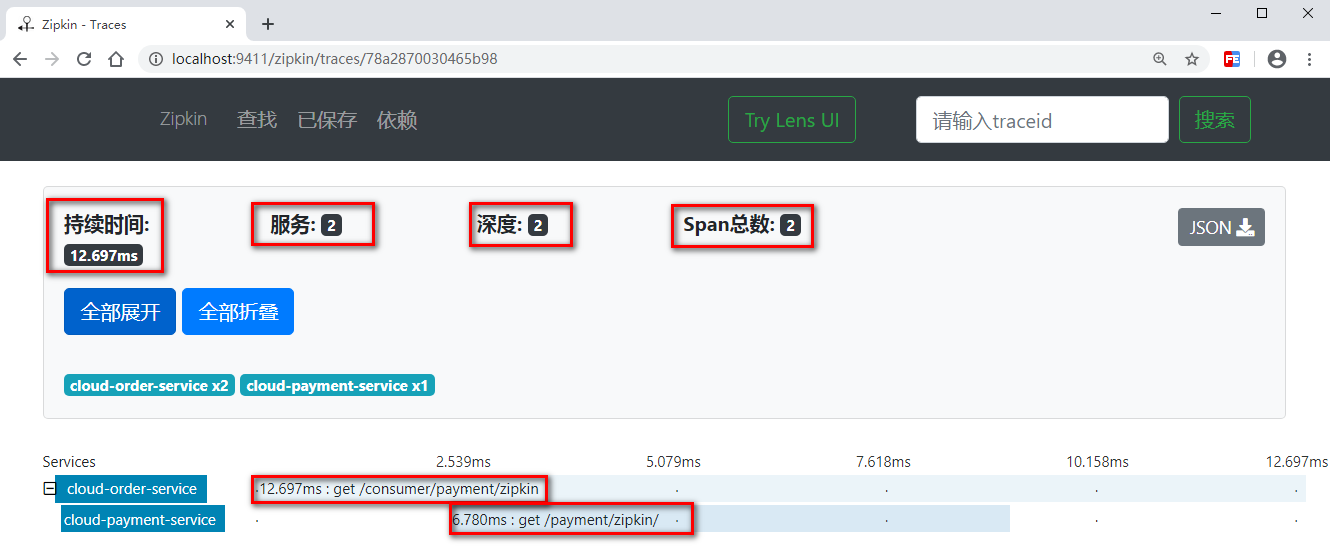Open 依赖 navigation item
The image size is (1330, 548).
[x=397, y=120]
